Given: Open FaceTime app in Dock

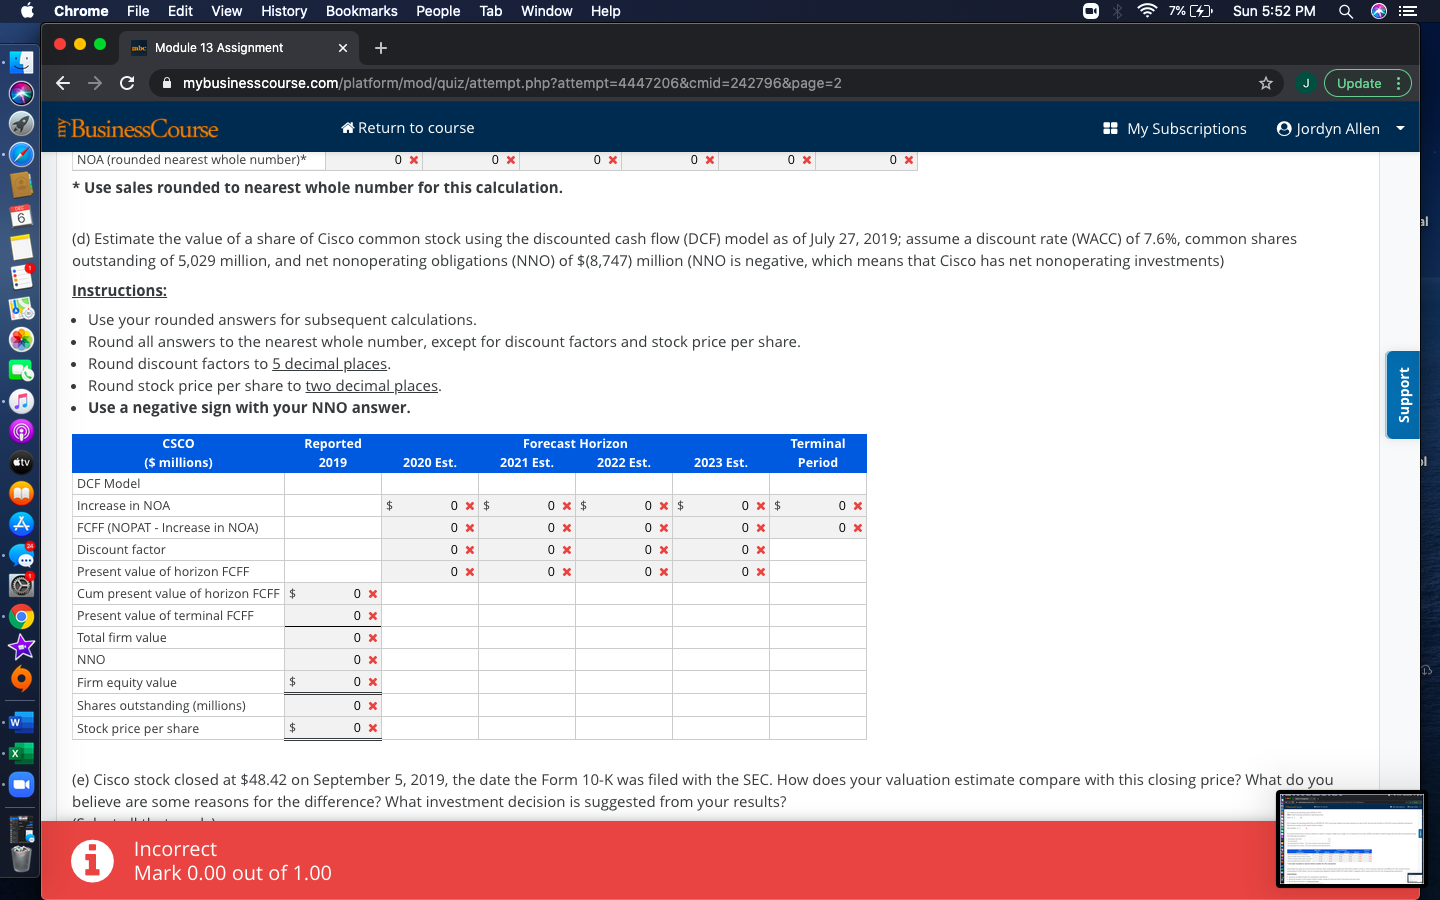Looking at the screenshot, I should click(x=21, y=370).
